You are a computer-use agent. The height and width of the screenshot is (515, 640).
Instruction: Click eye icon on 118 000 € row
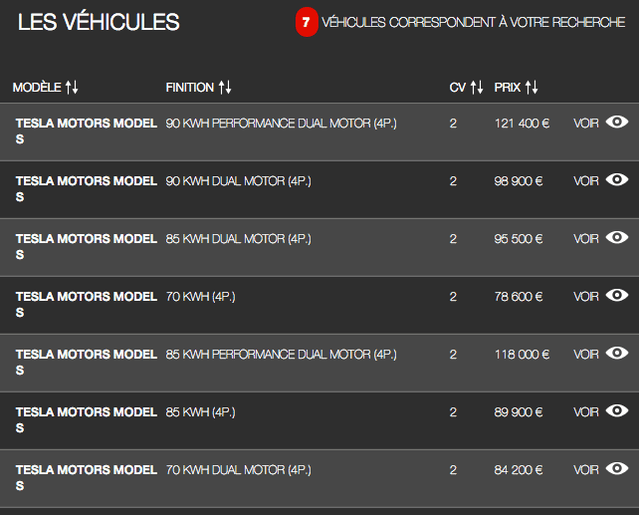(x=617, y=353)
